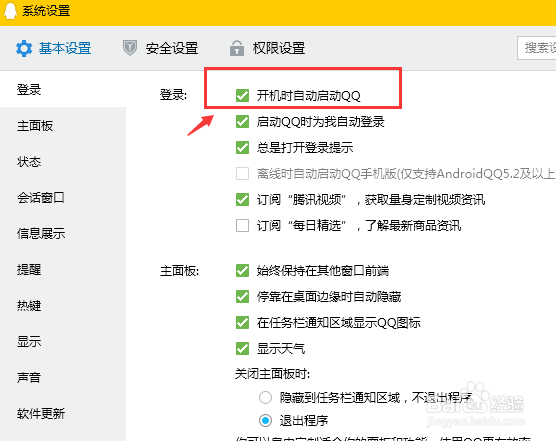Go to 提醒 in the sidebar
556x441 pixels.
[29, 269]
